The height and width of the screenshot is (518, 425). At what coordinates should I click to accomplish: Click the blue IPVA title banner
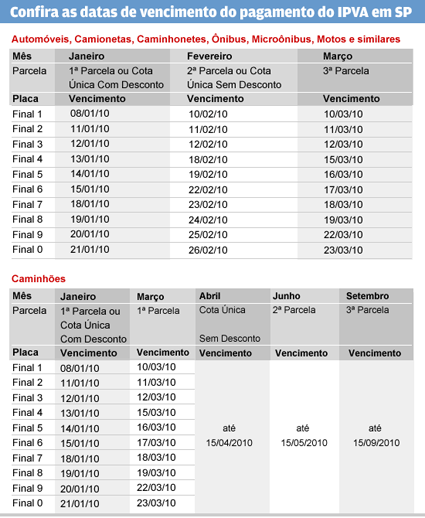click(x=212, y=12)
